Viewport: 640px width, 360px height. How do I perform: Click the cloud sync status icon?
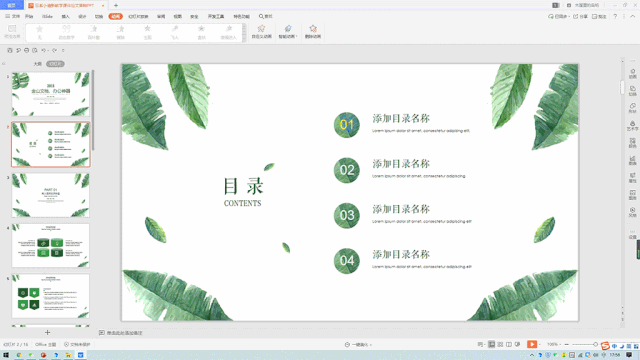point(551,16)
